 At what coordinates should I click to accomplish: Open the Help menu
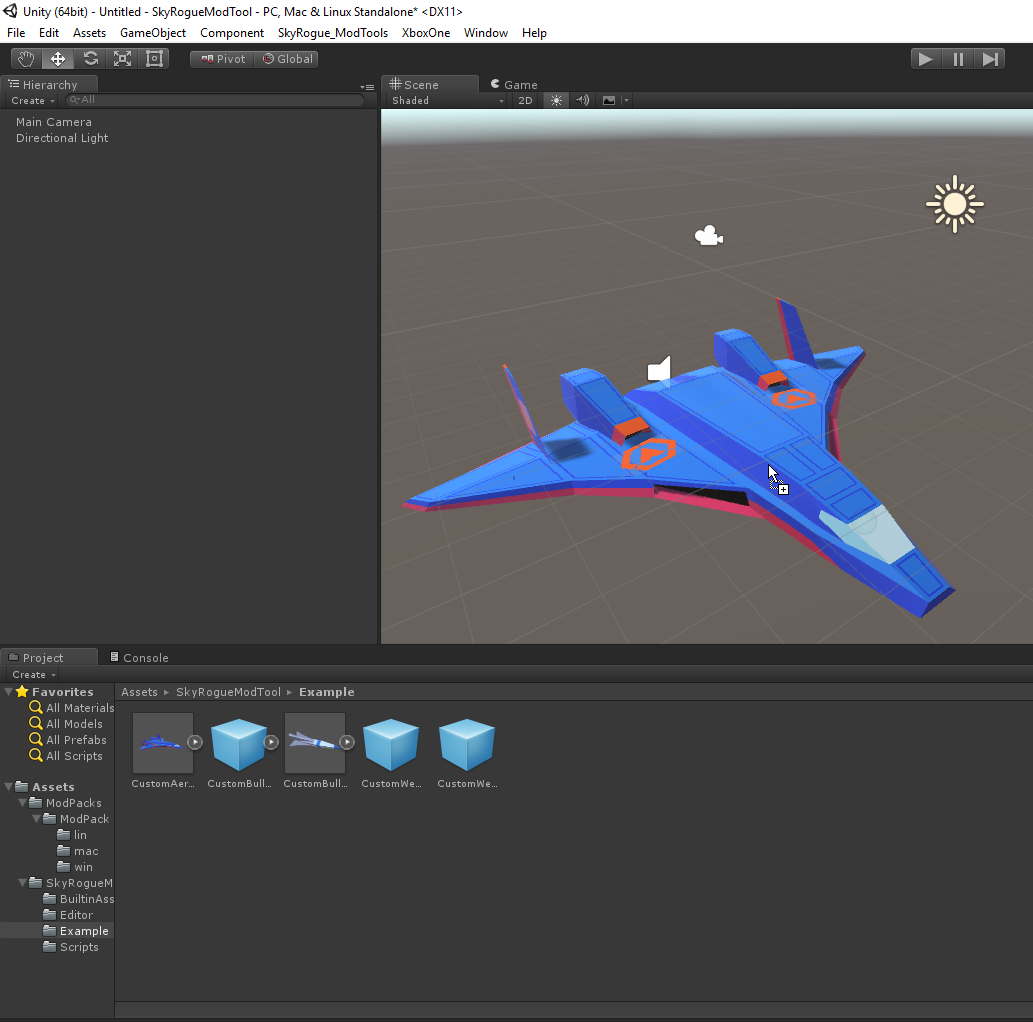click(534, 33)
